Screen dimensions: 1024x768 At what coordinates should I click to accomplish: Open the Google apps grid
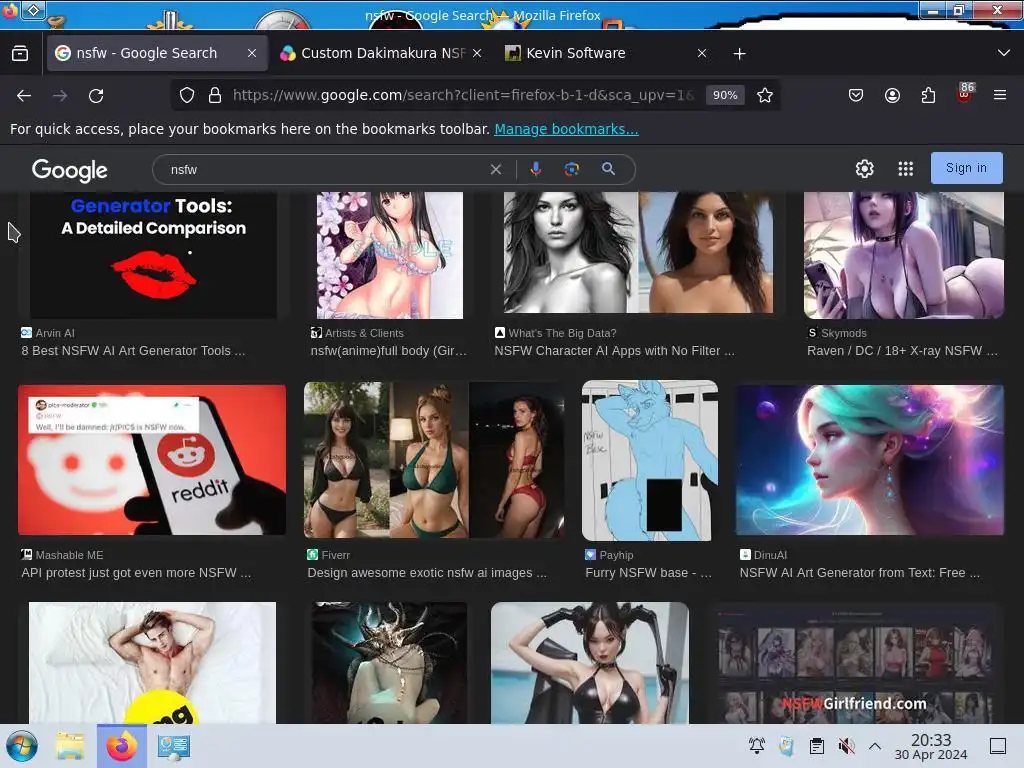(906, 168)
